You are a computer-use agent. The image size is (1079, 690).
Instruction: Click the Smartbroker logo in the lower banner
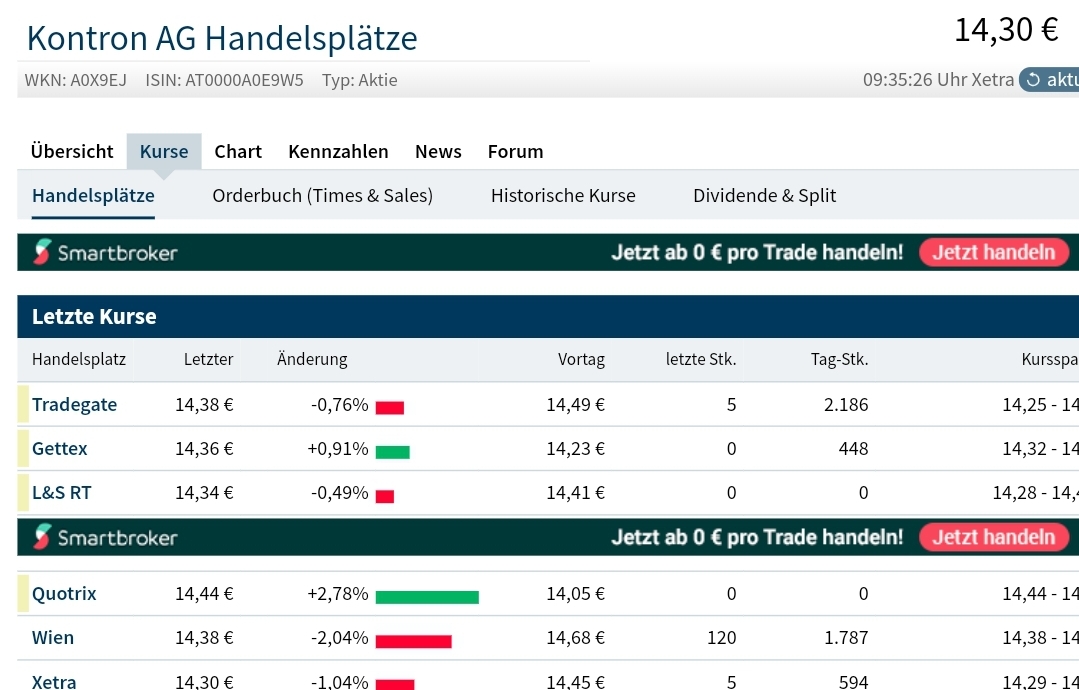[x=104, y=537]
